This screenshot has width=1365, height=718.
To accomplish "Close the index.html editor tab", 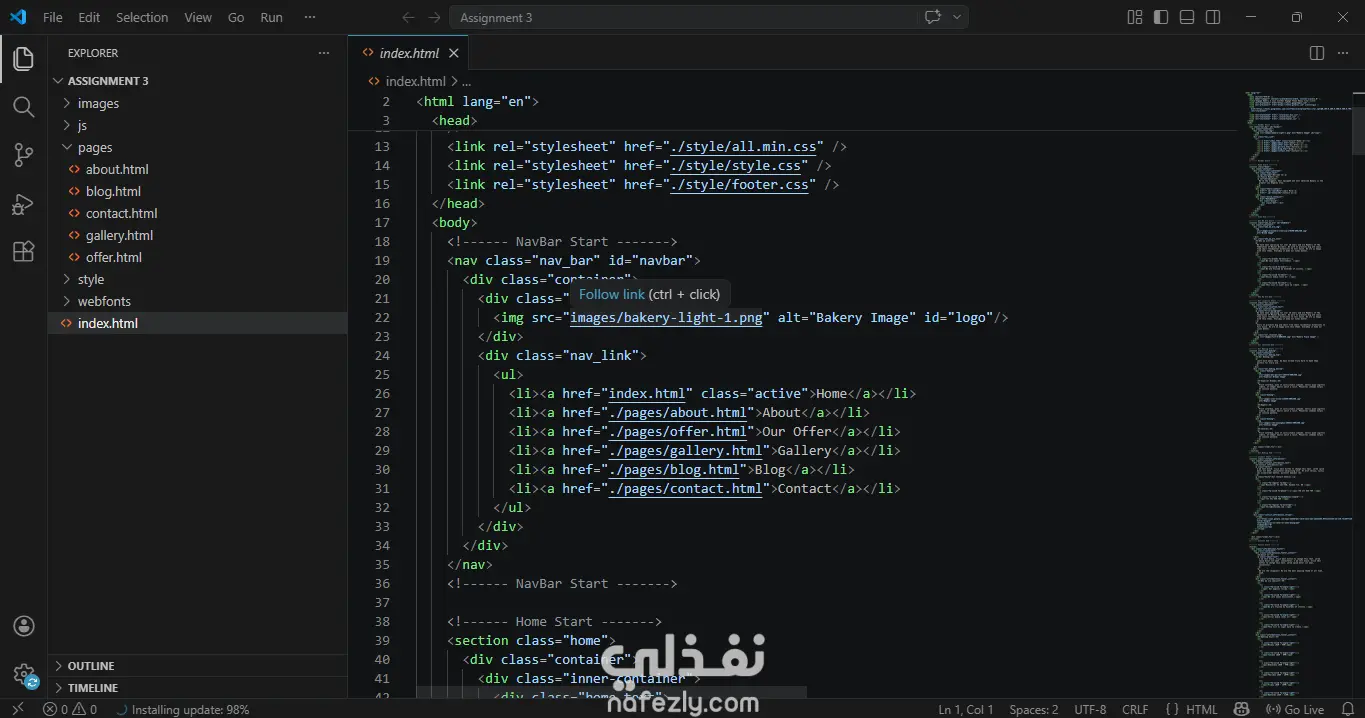I will click(454, 53).
